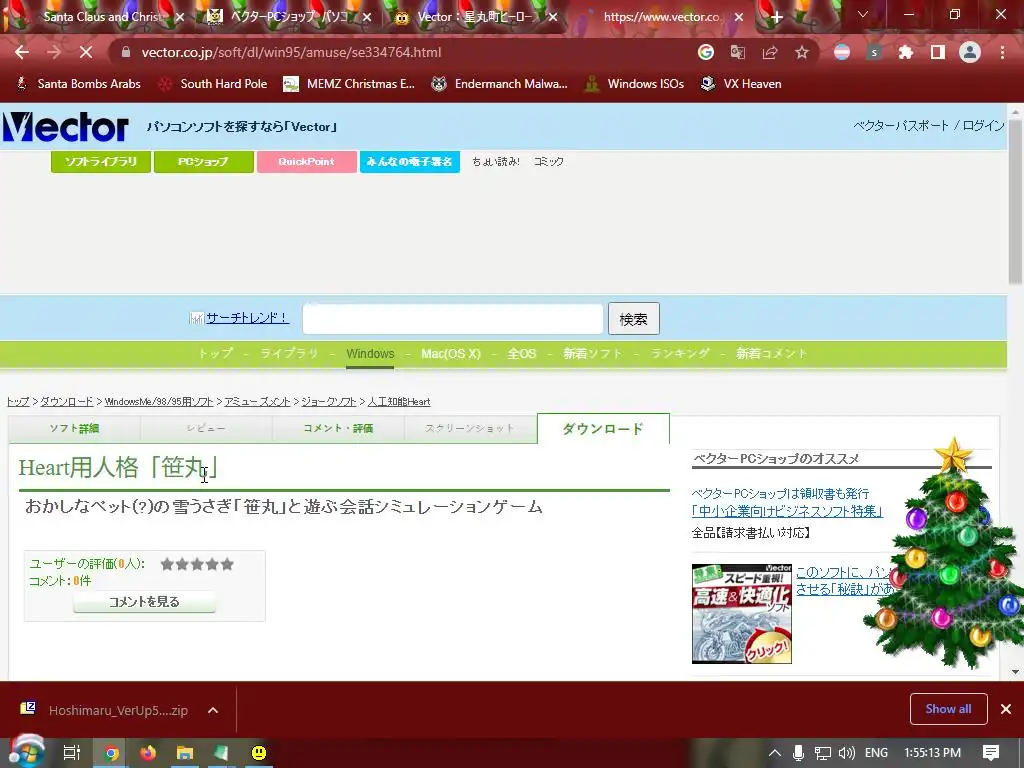Go back to the previous page

click(x=22, y=52)
